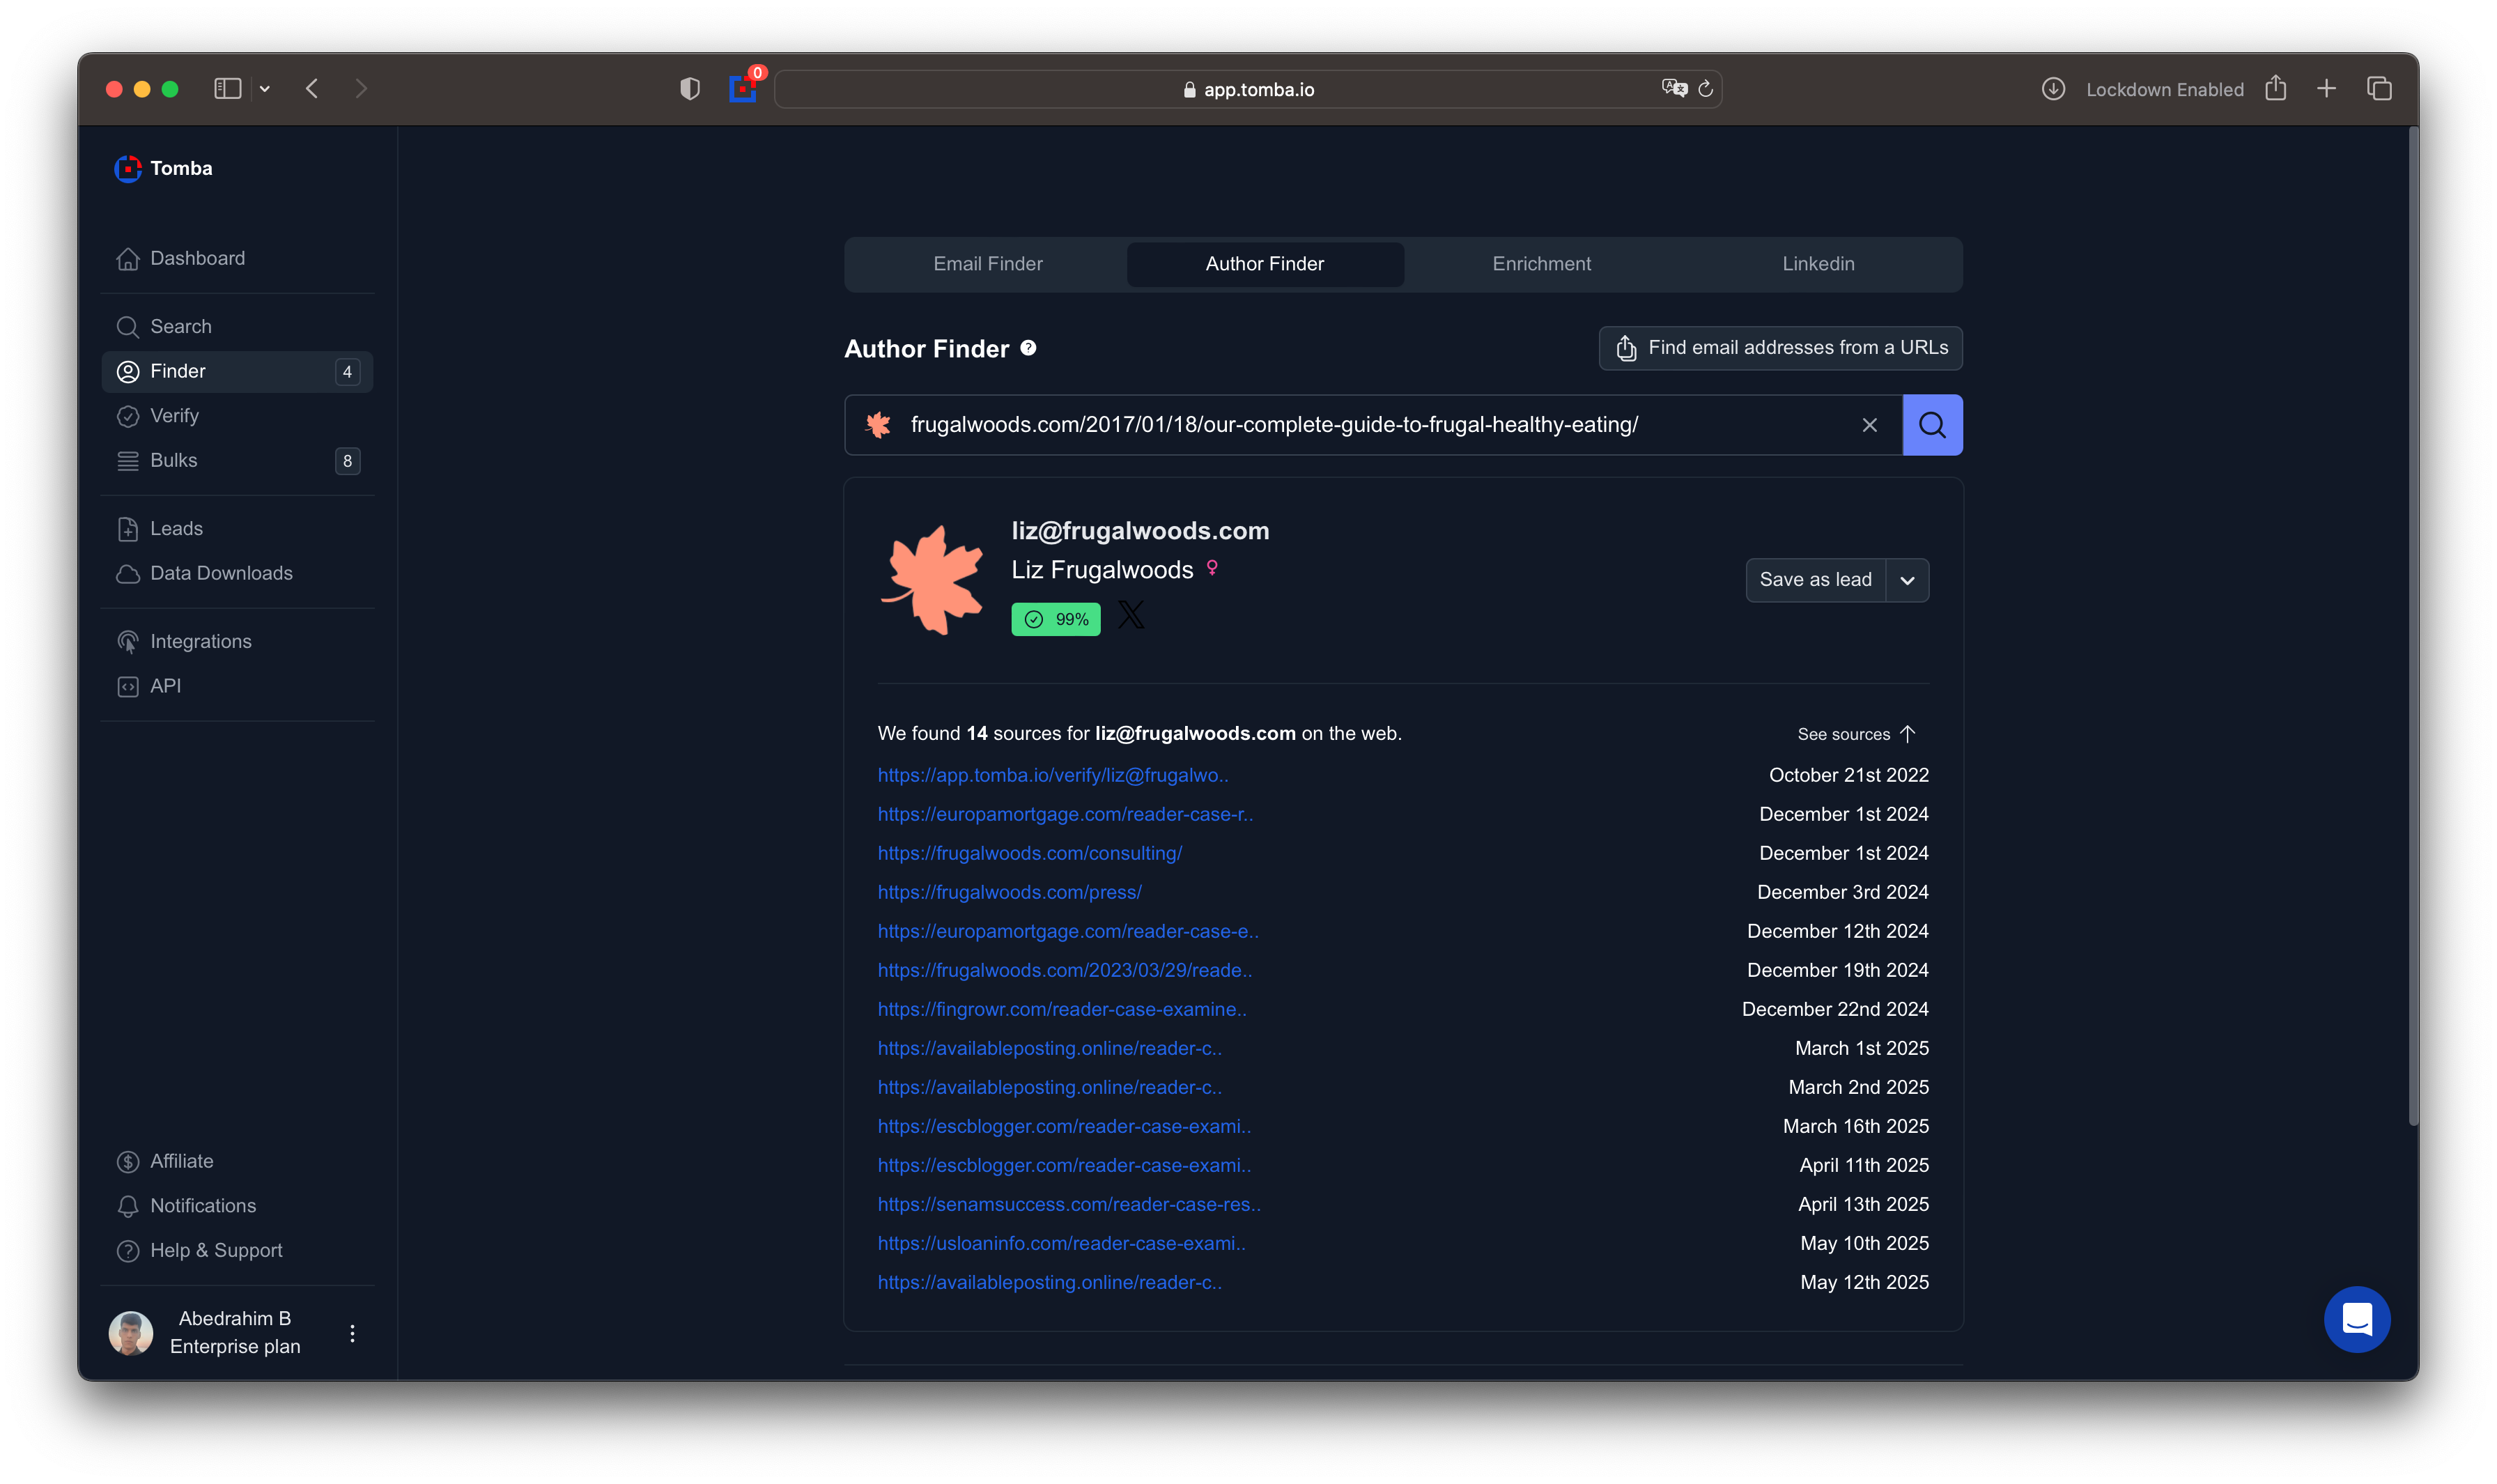Open the Tomba browser extension icon
2497x1484 pixels.
[x=742, y=89]
